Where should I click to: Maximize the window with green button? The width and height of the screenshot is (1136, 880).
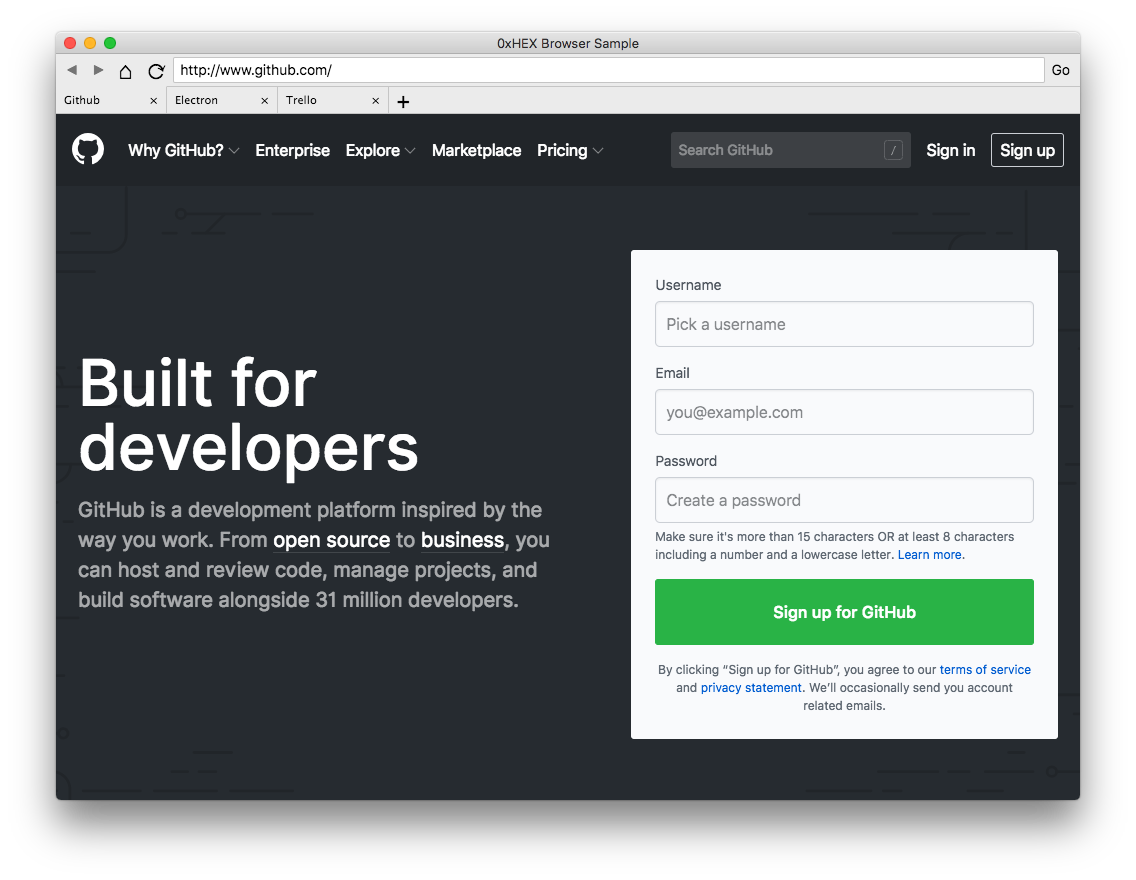click(x=110, y=43)
